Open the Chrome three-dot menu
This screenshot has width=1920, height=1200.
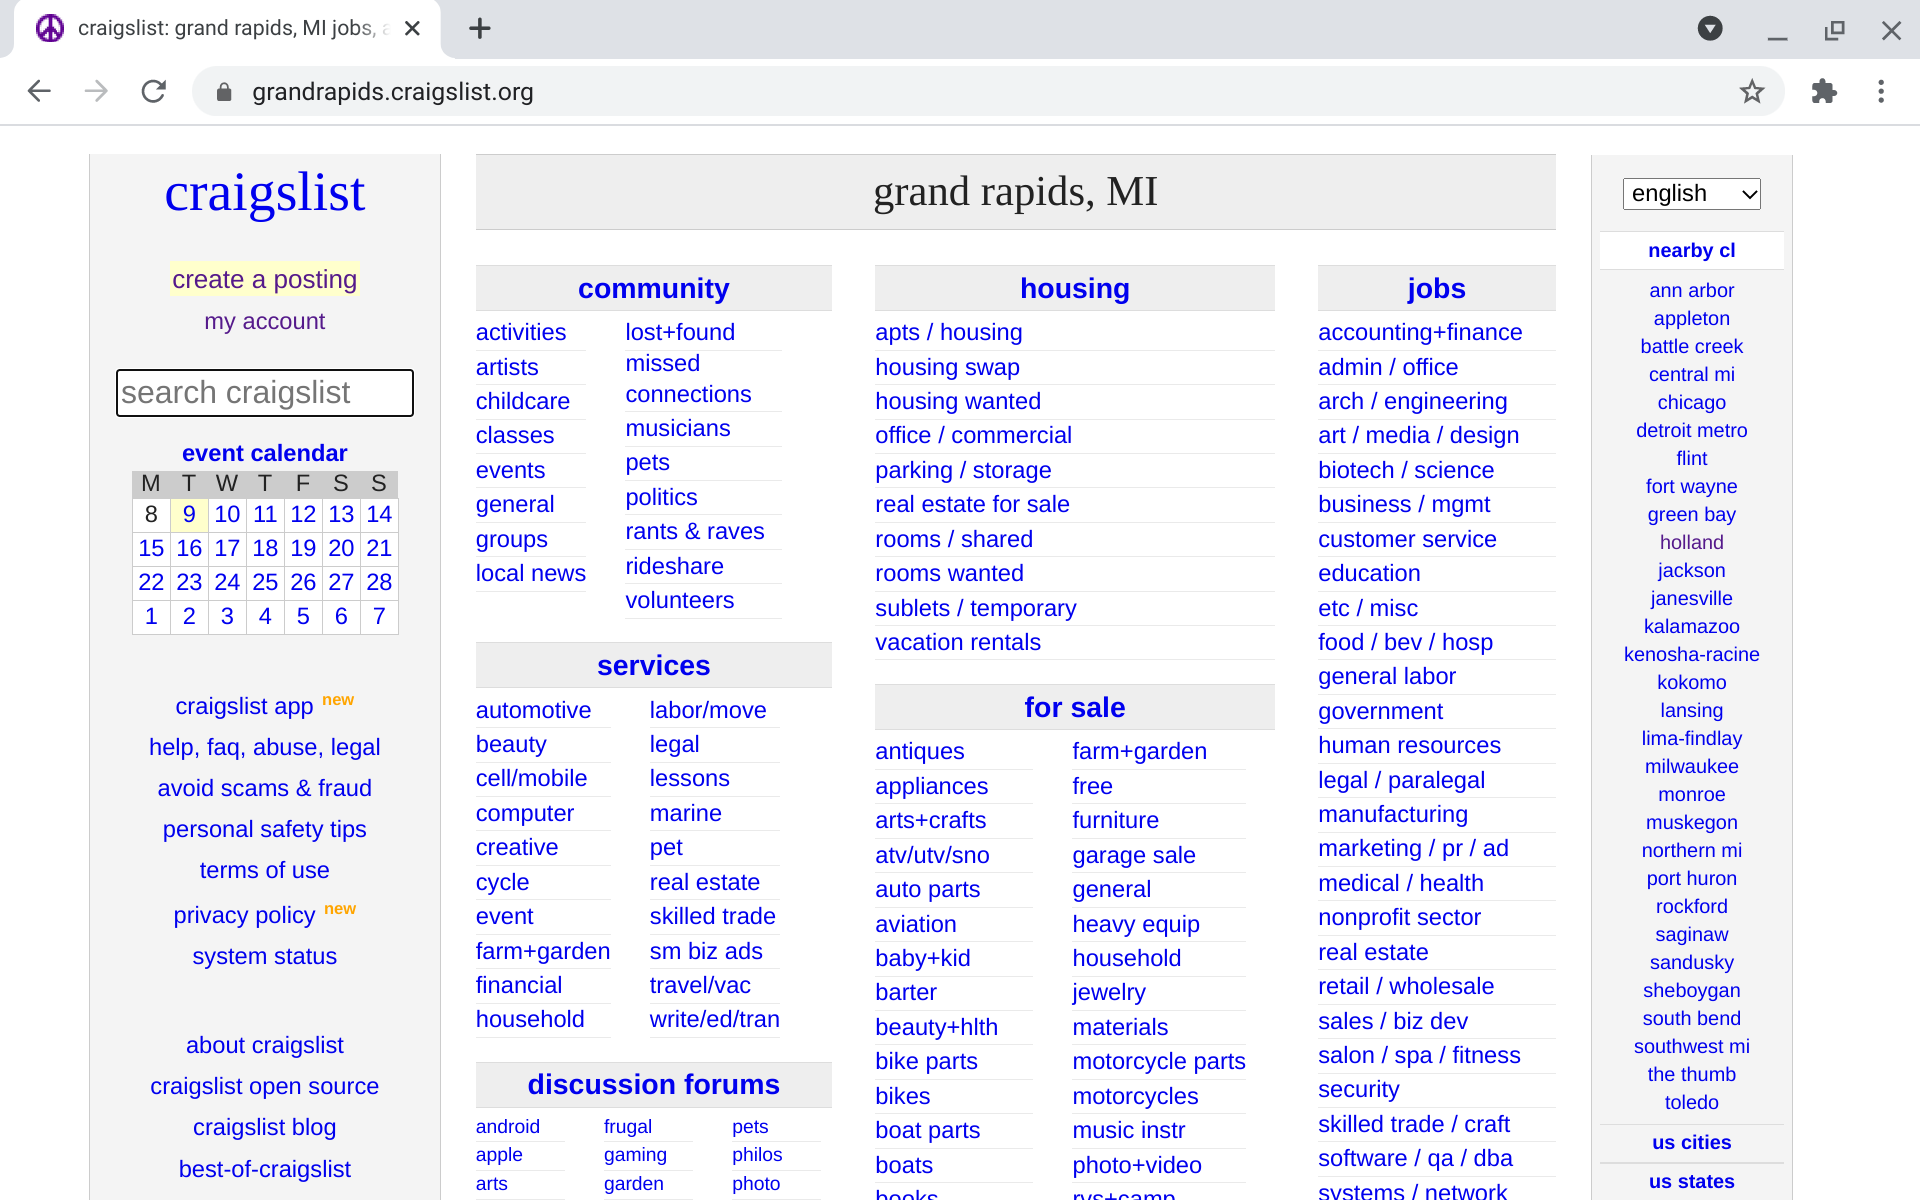point(1881,91)
